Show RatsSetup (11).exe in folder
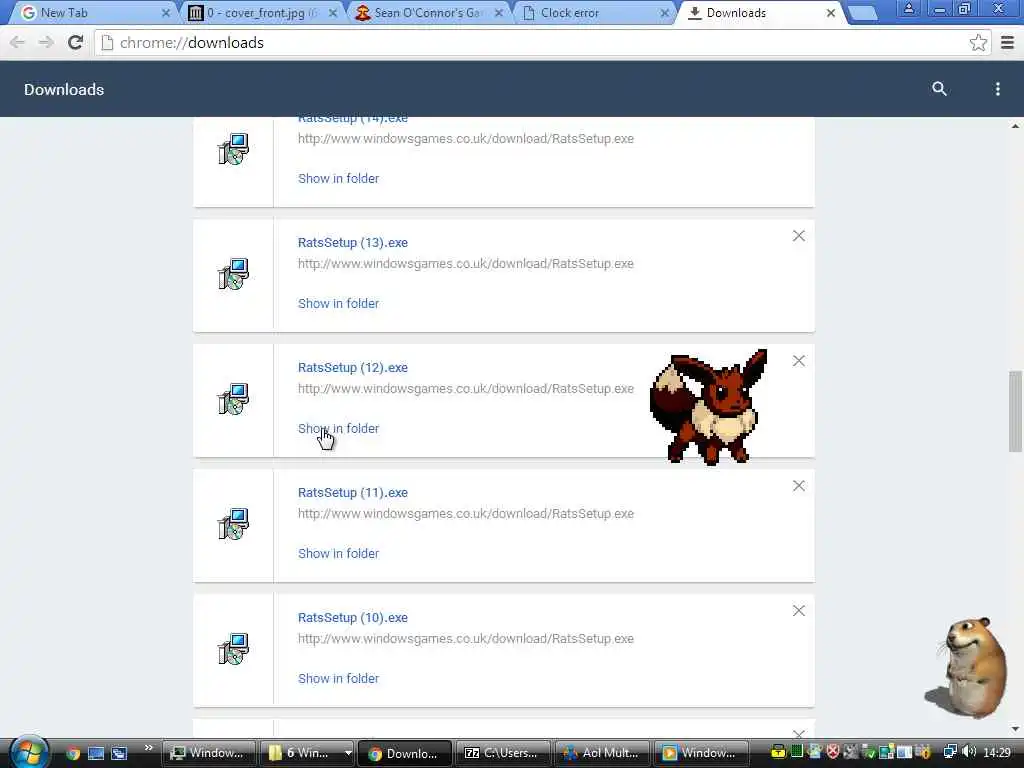This screenshot has width=1024, height=768. tap(338, 553)
